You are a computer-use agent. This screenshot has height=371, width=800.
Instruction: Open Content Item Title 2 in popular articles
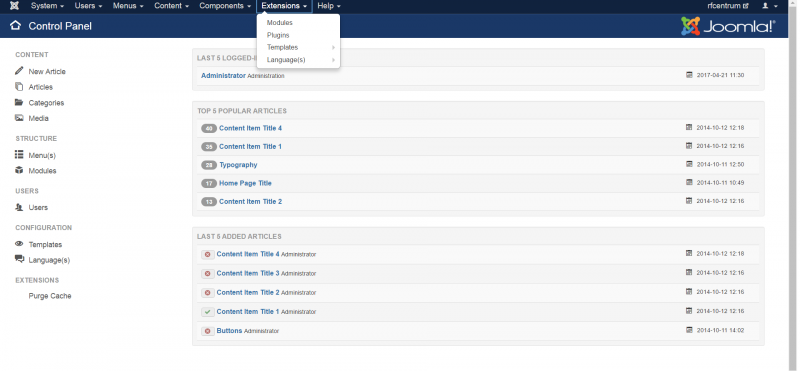point(251,202)
